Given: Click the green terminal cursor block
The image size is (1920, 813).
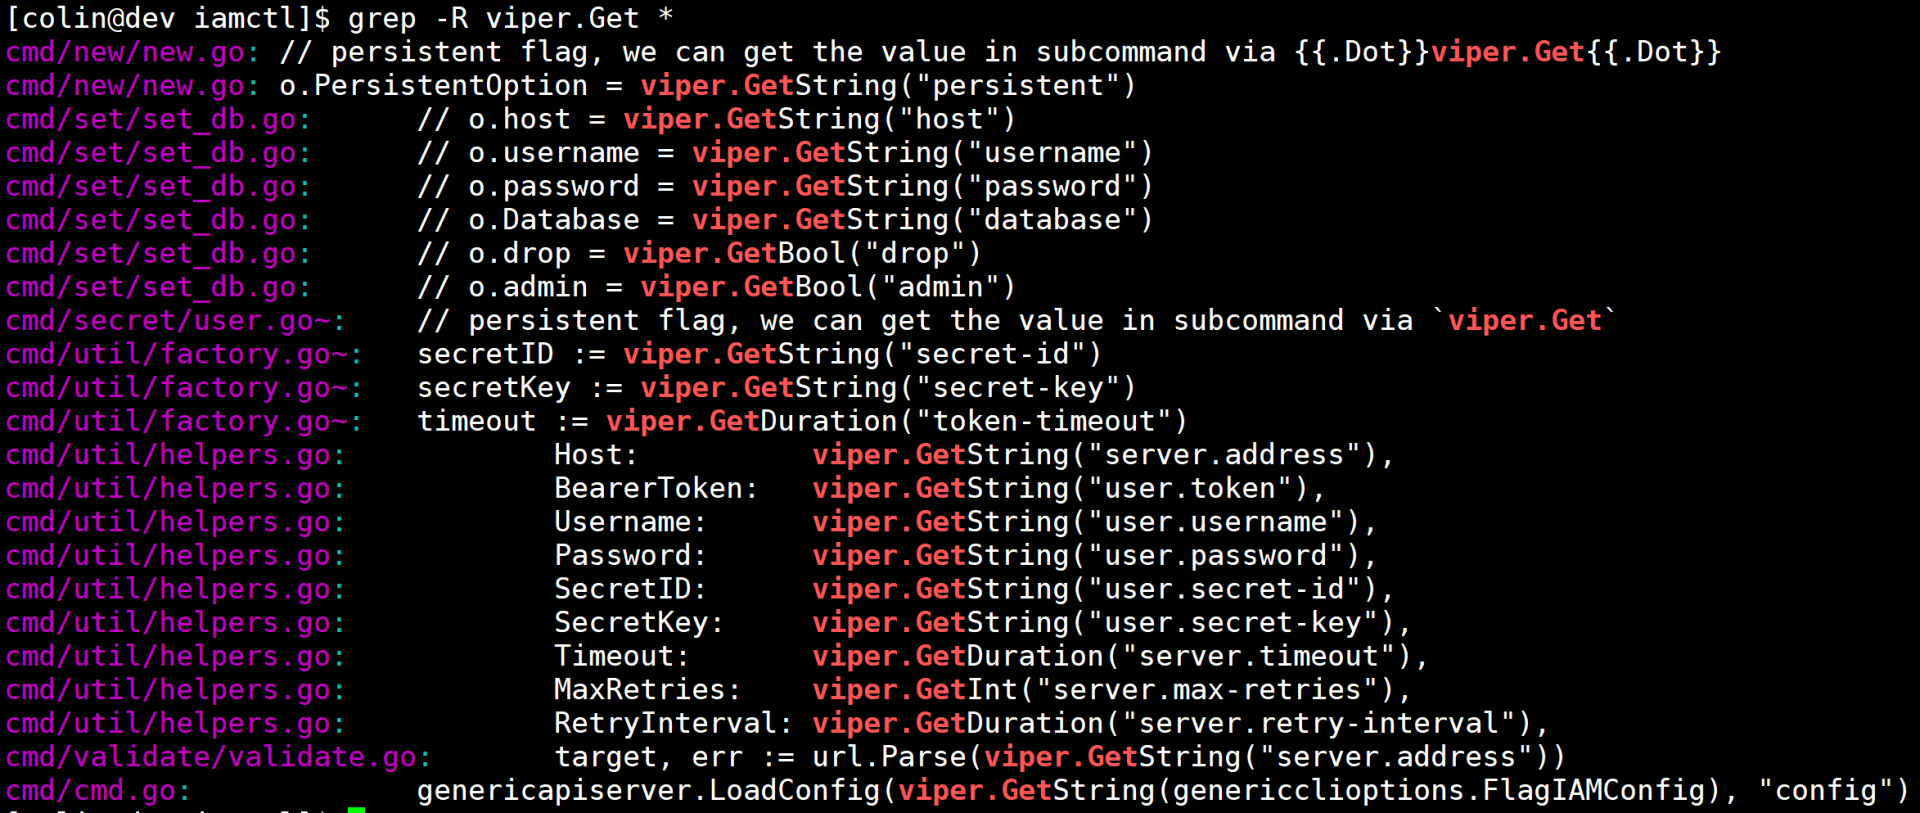Looking at the screenshot, I should click(356, 810).
